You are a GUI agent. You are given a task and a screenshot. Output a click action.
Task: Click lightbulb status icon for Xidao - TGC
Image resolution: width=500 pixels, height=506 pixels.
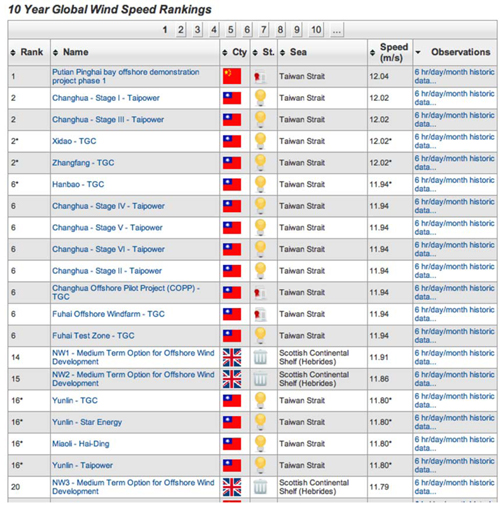(260, 141)
